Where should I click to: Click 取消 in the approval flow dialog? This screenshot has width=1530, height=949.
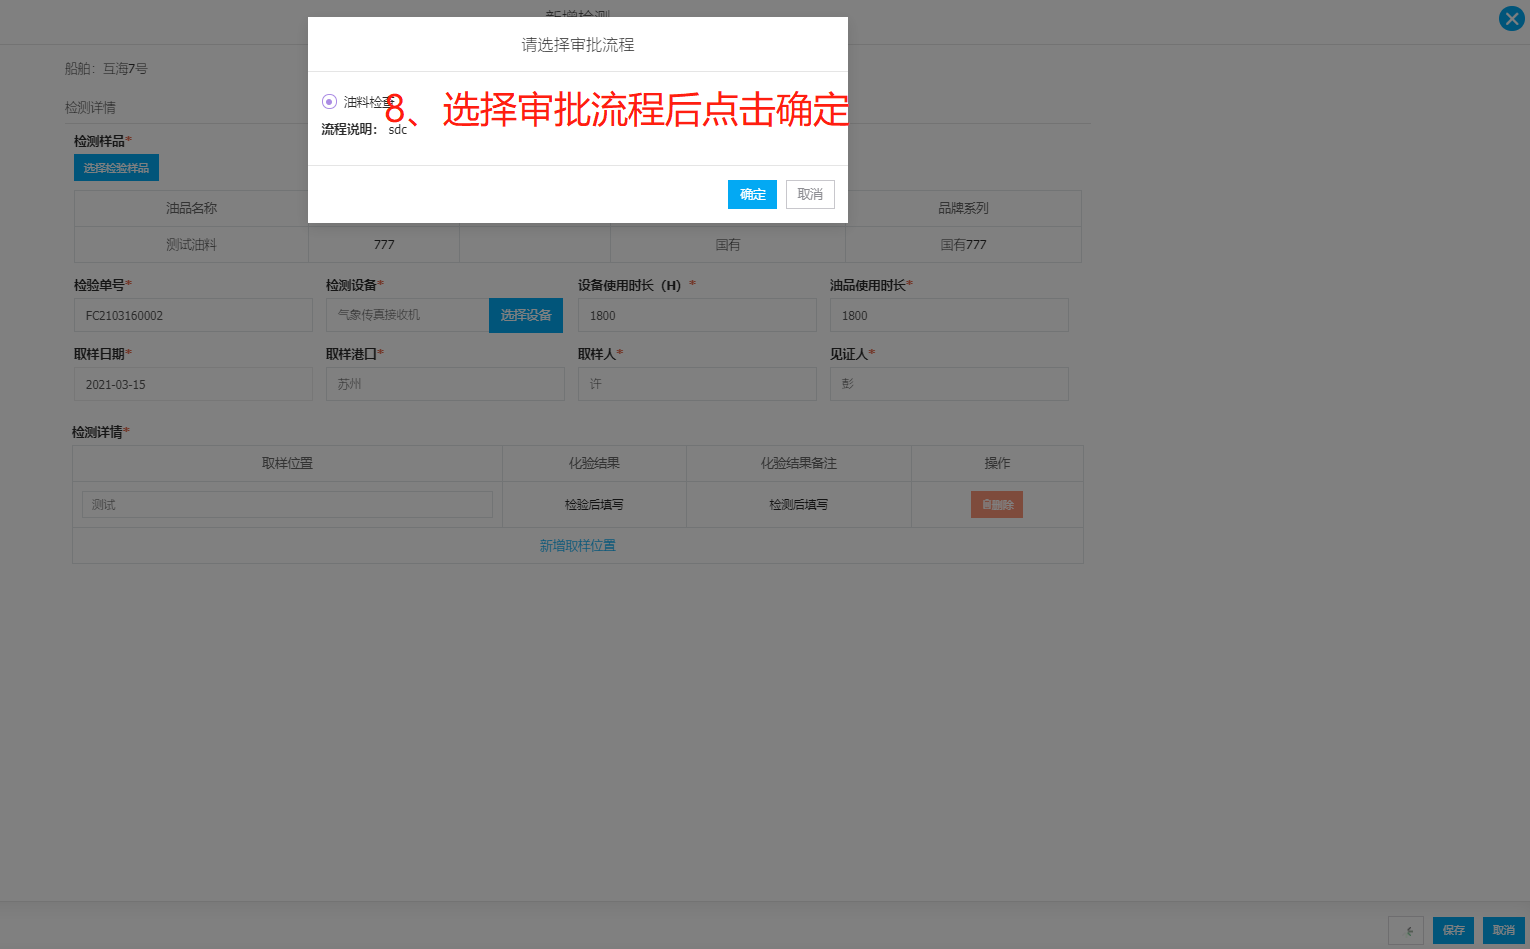click(x=810, y=194)
